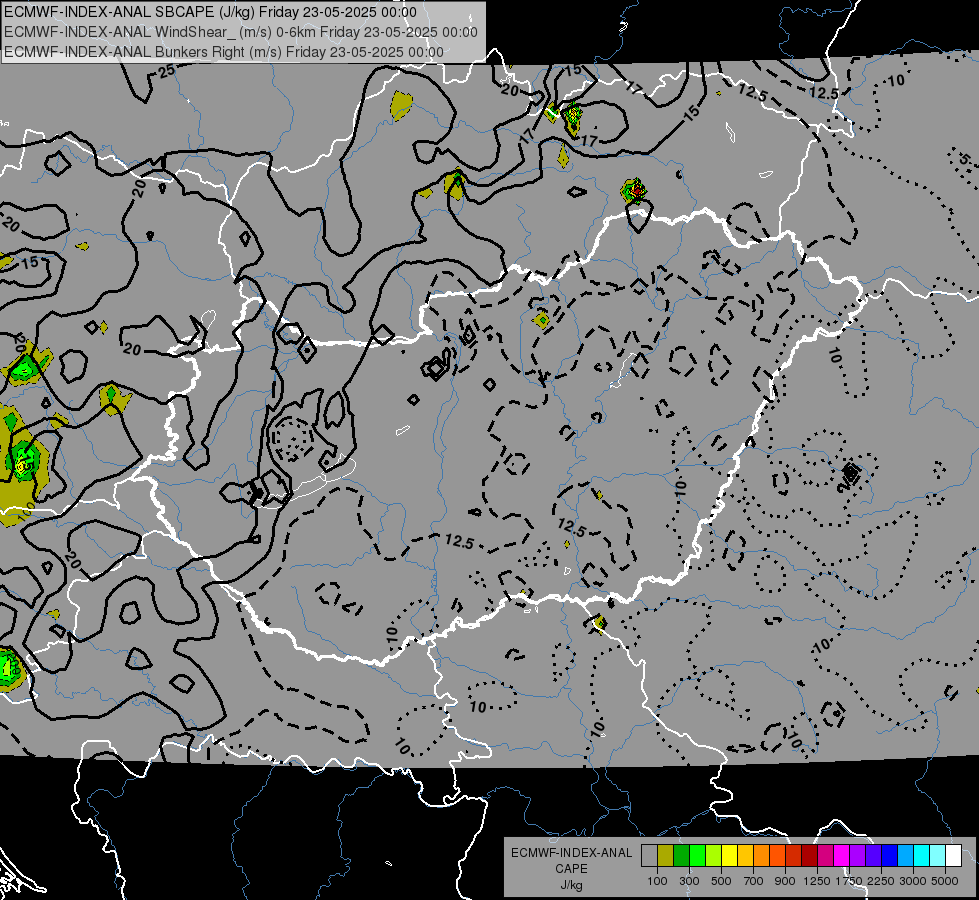Select the bright green legend swatch
The width and height of the screenshot is (979, 900).
(697, 855)
